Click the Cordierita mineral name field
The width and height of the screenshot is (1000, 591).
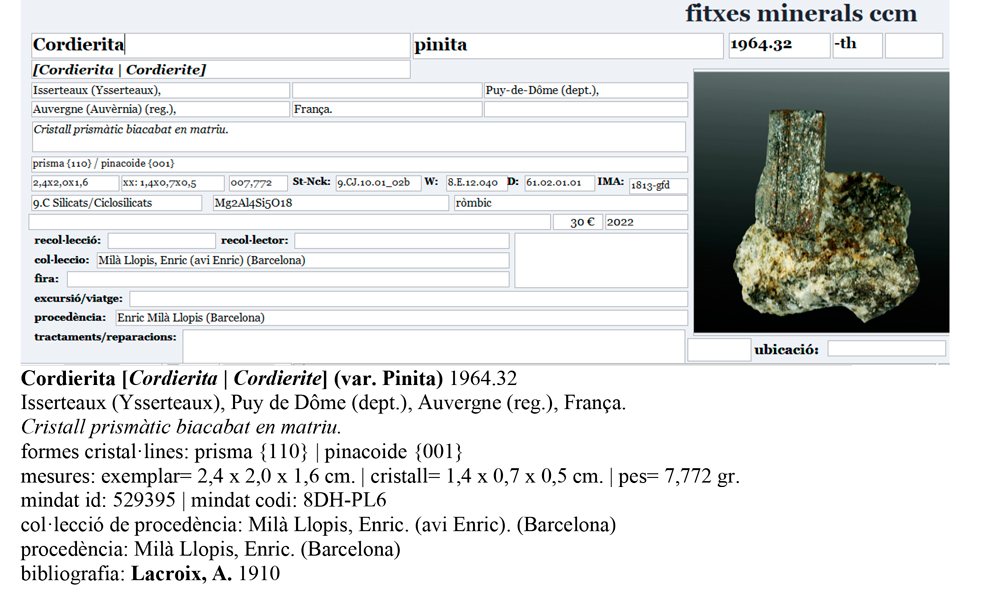pos(220,45)
